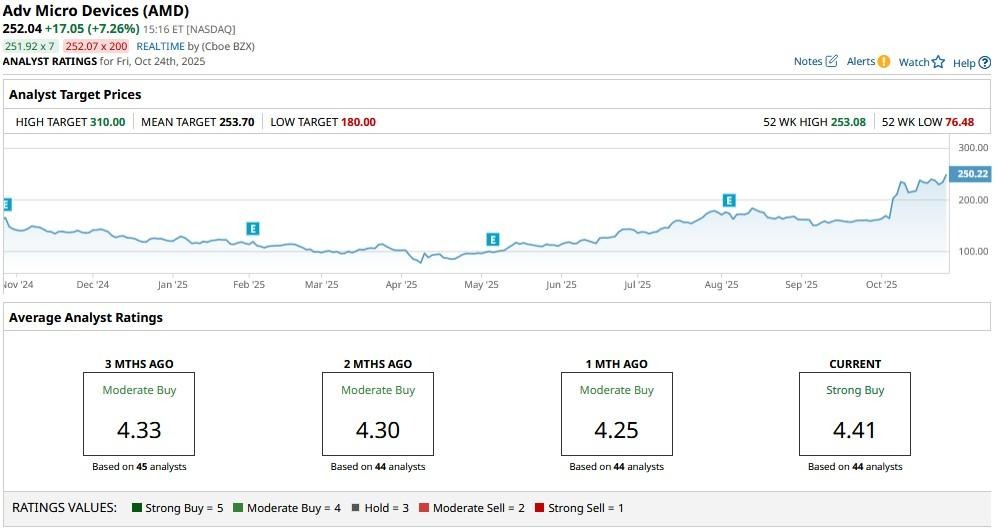The height and width of the screenshot is (529, 996).
Task: Select the earnings marker near Aug '25
Action: (x=729, y=201)
